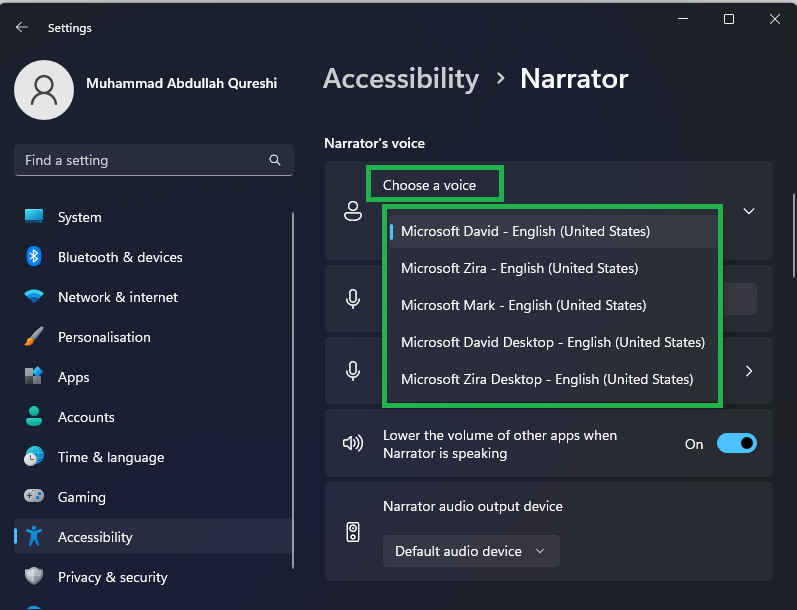797x610 pixels.
Task: Click the Gaming controller icon
Action: (x=34, y=497)
